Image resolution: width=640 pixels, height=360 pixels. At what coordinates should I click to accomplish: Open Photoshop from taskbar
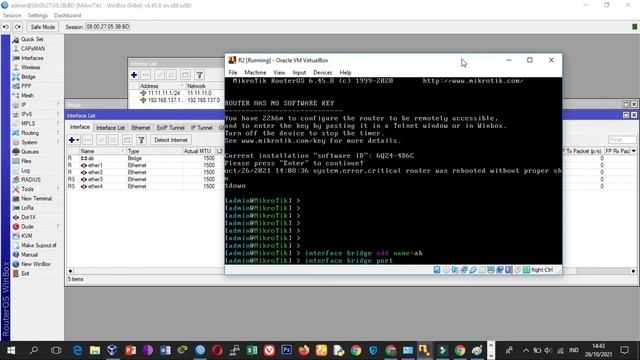(x=287, y=350)
